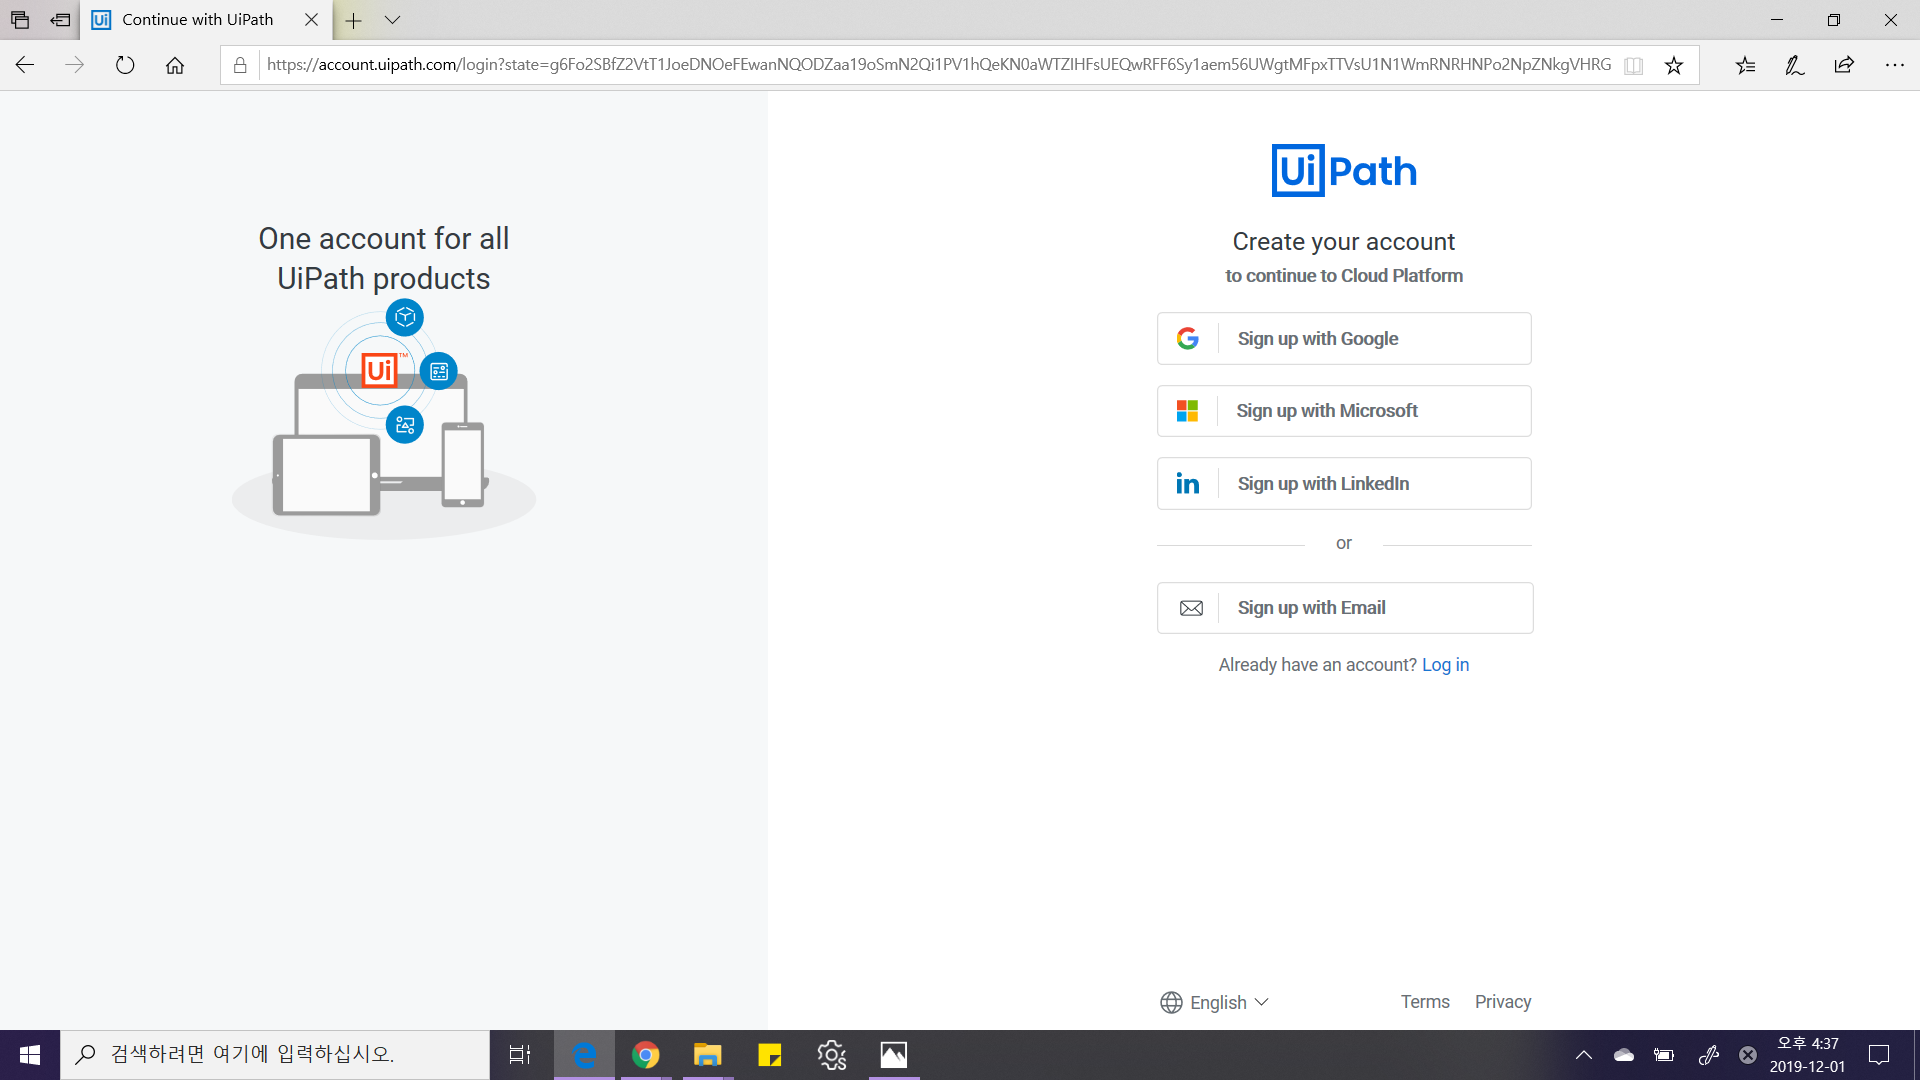Open browser Settings and more menu
This screenshot has height=1080, width=1920.
coord(1894,65)
